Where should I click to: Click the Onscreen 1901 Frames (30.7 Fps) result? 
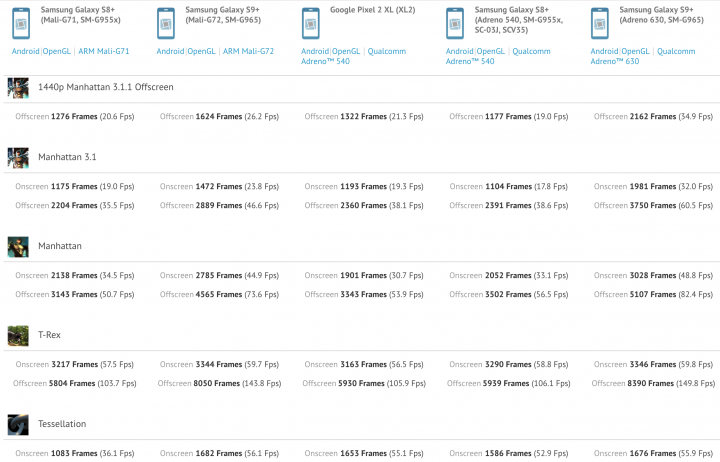click(364, 276)
